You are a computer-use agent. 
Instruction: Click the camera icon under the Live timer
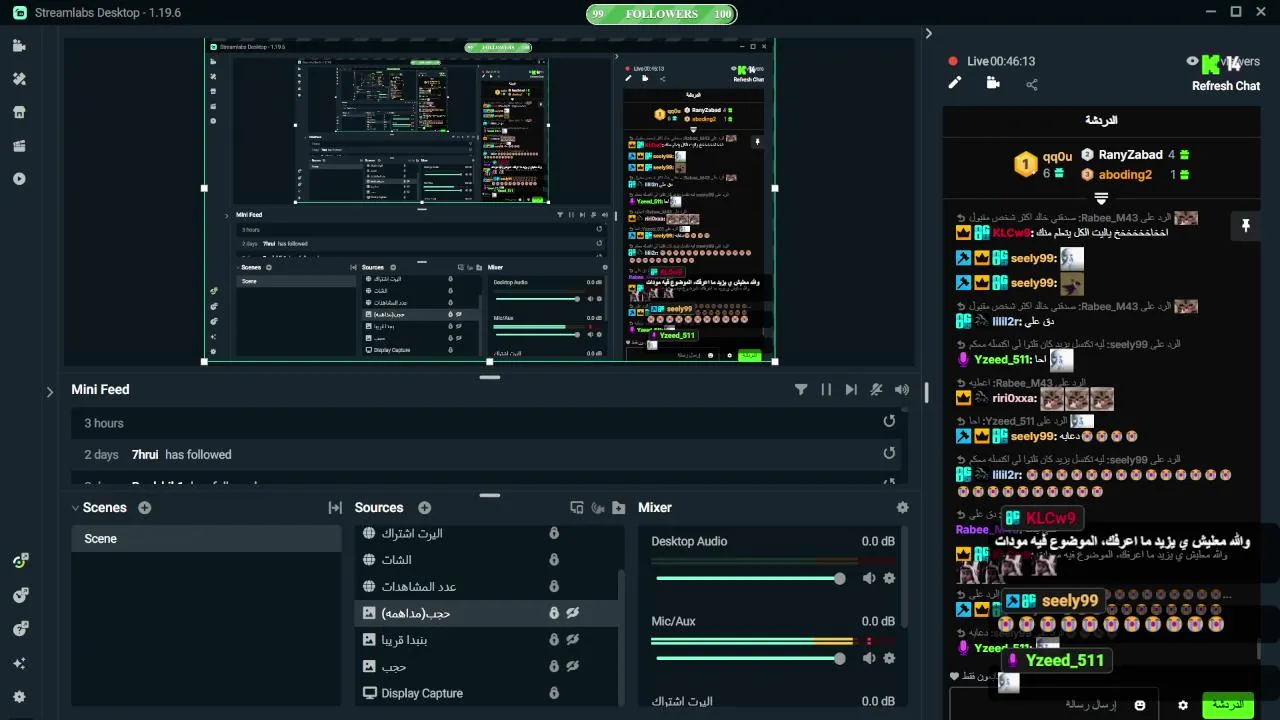click(x=993, y=83)
